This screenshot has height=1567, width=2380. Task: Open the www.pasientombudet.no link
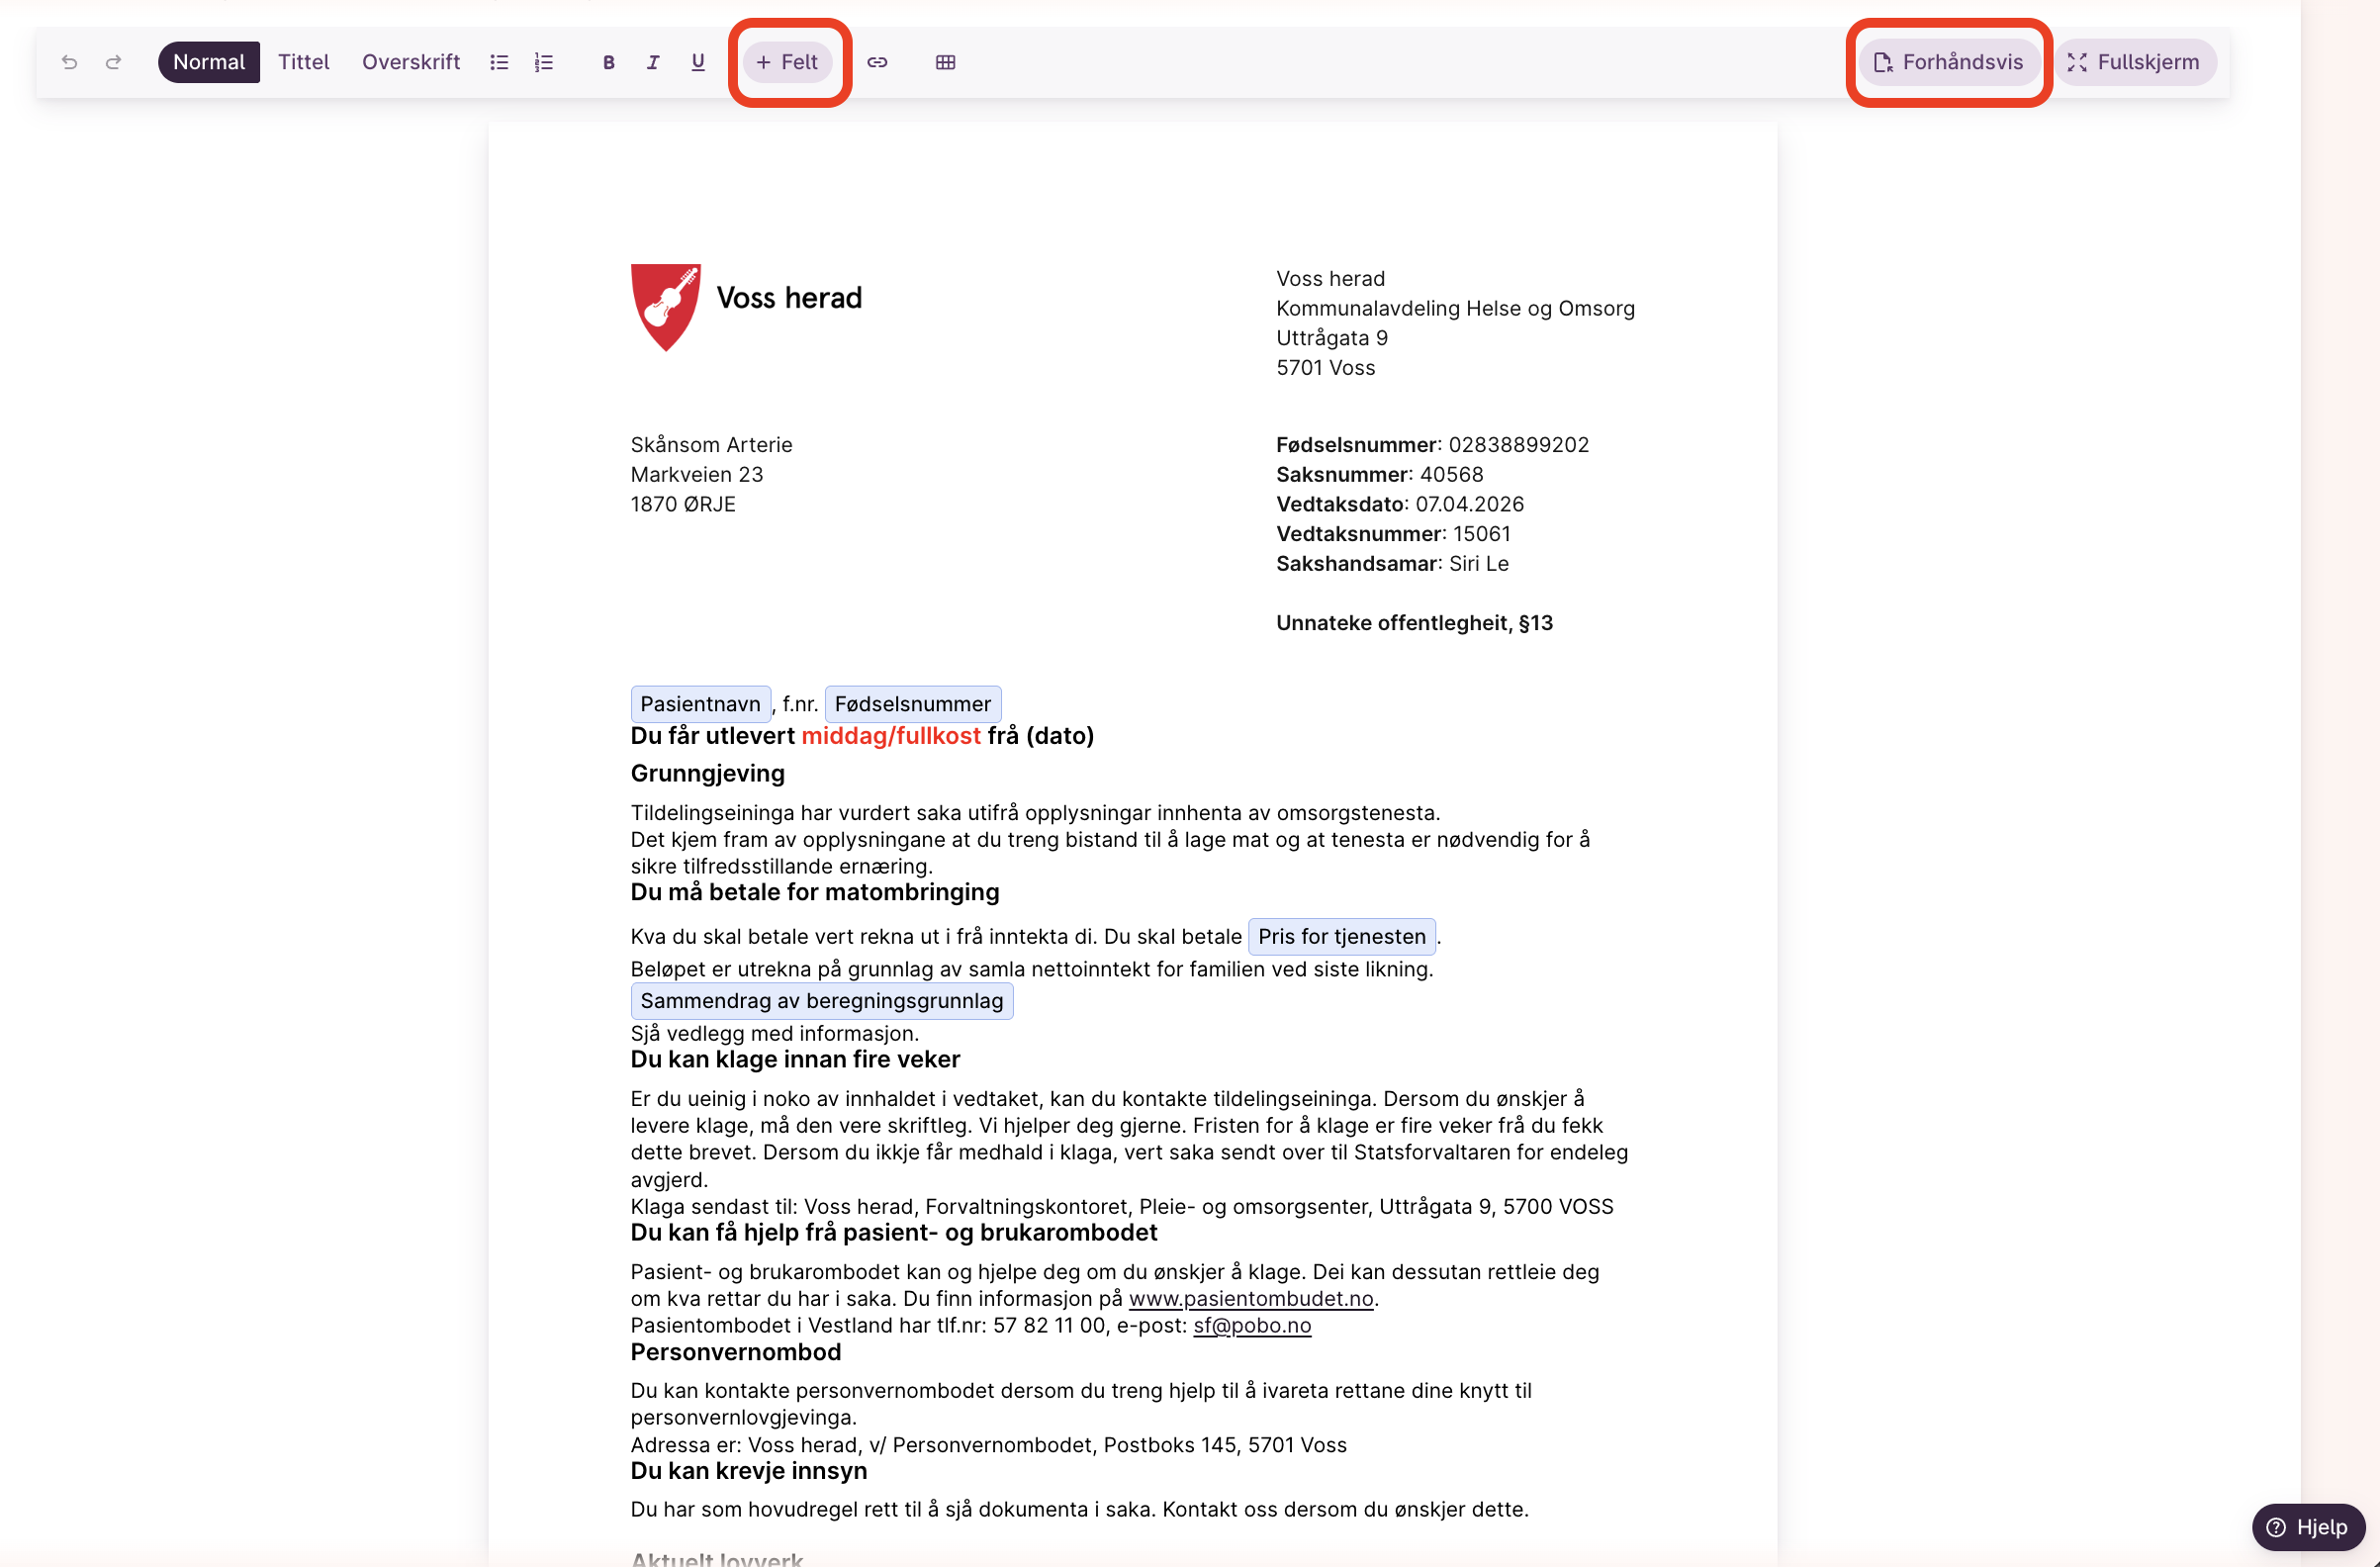1250,1298
